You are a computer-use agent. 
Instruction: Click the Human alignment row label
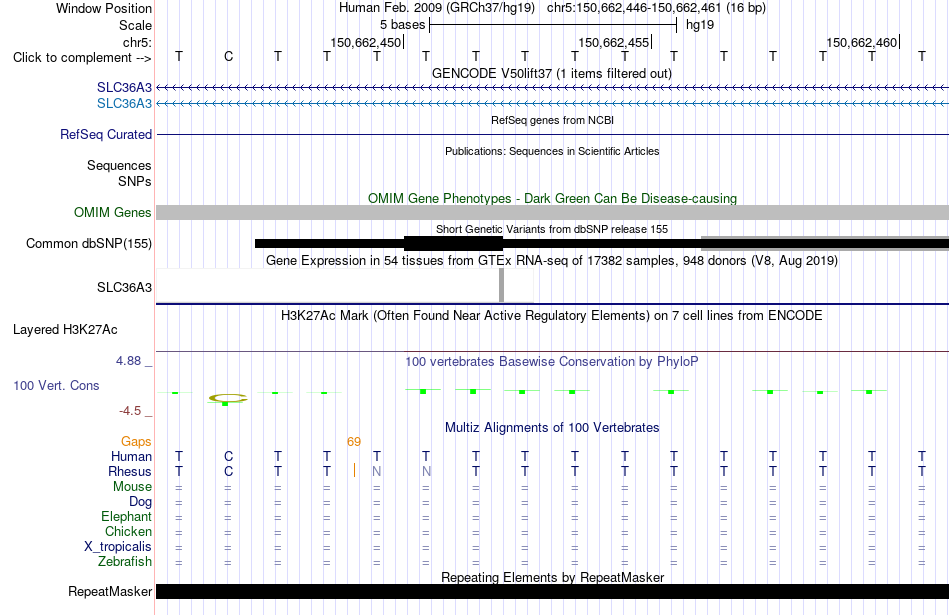tap(131, 456)
